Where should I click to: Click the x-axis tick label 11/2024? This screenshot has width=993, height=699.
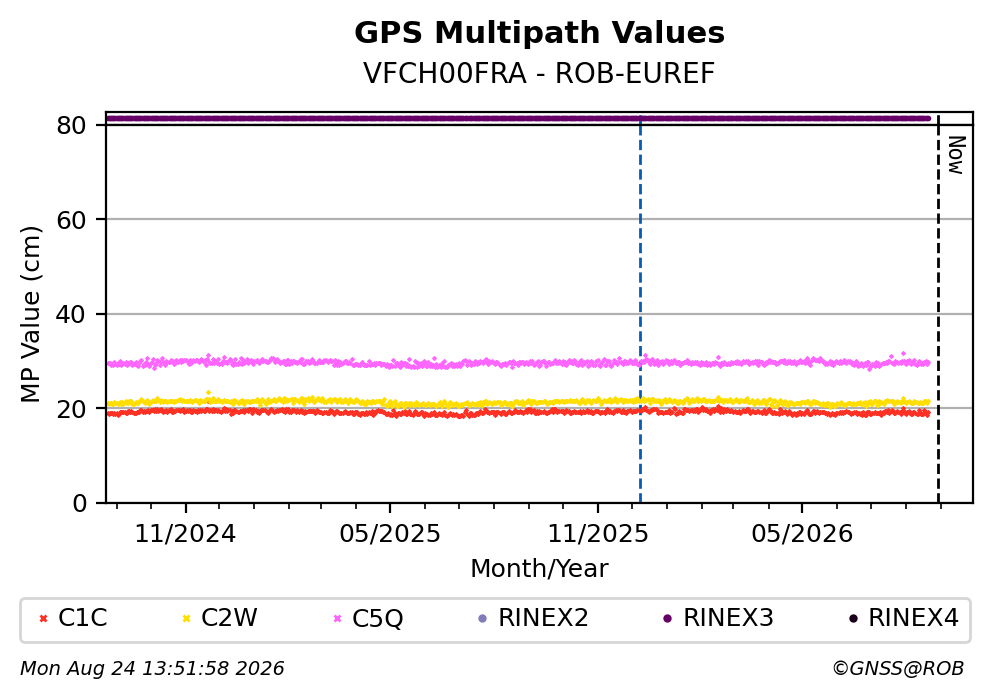click(186, 534)
